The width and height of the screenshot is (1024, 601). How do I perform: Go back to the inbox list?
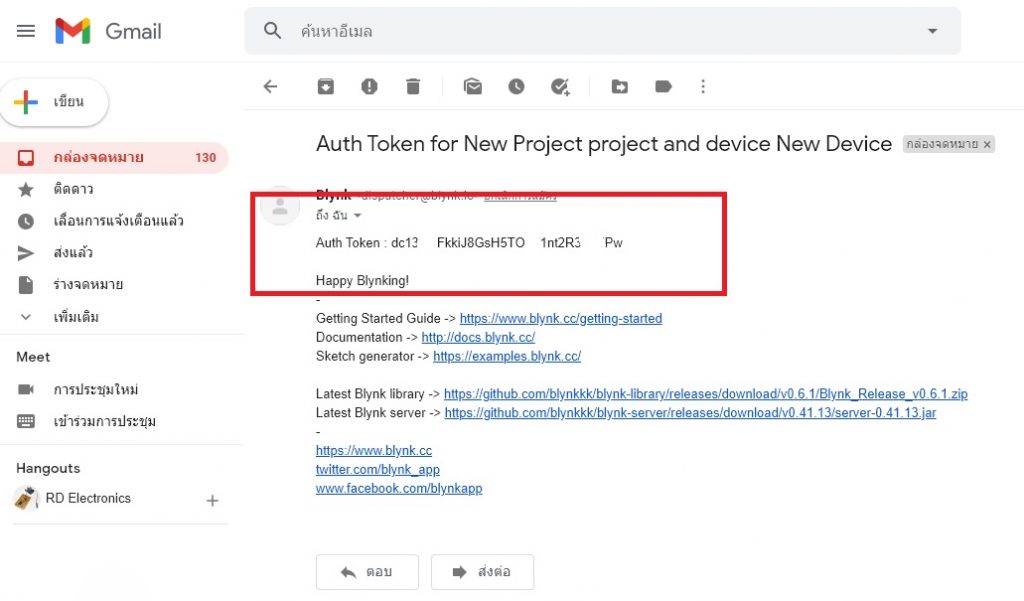coord(270,86)
